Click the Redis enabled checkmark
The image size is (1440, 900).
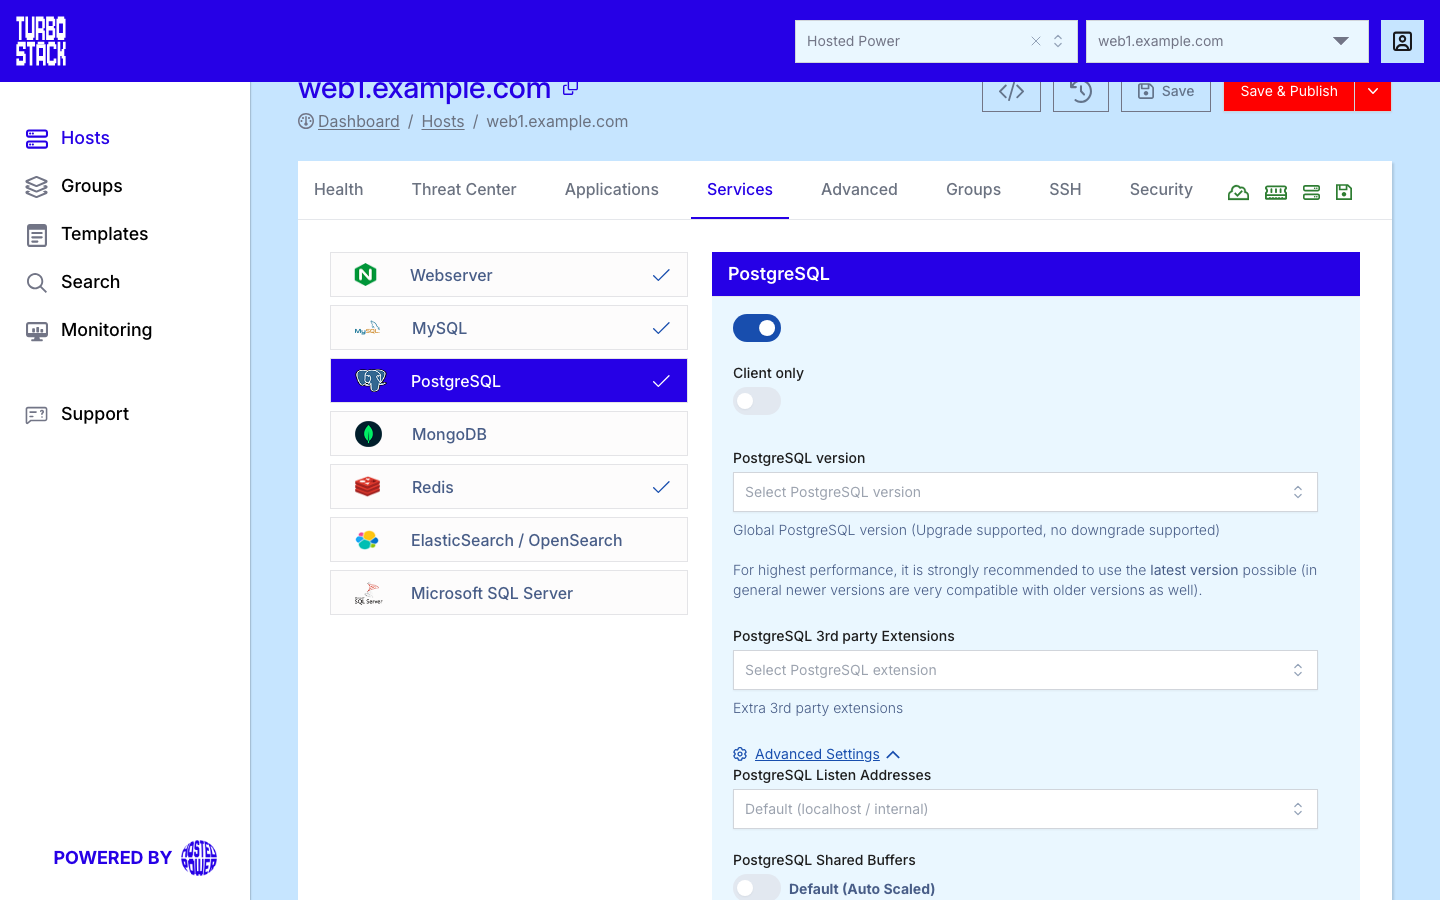tap(661, 487)
